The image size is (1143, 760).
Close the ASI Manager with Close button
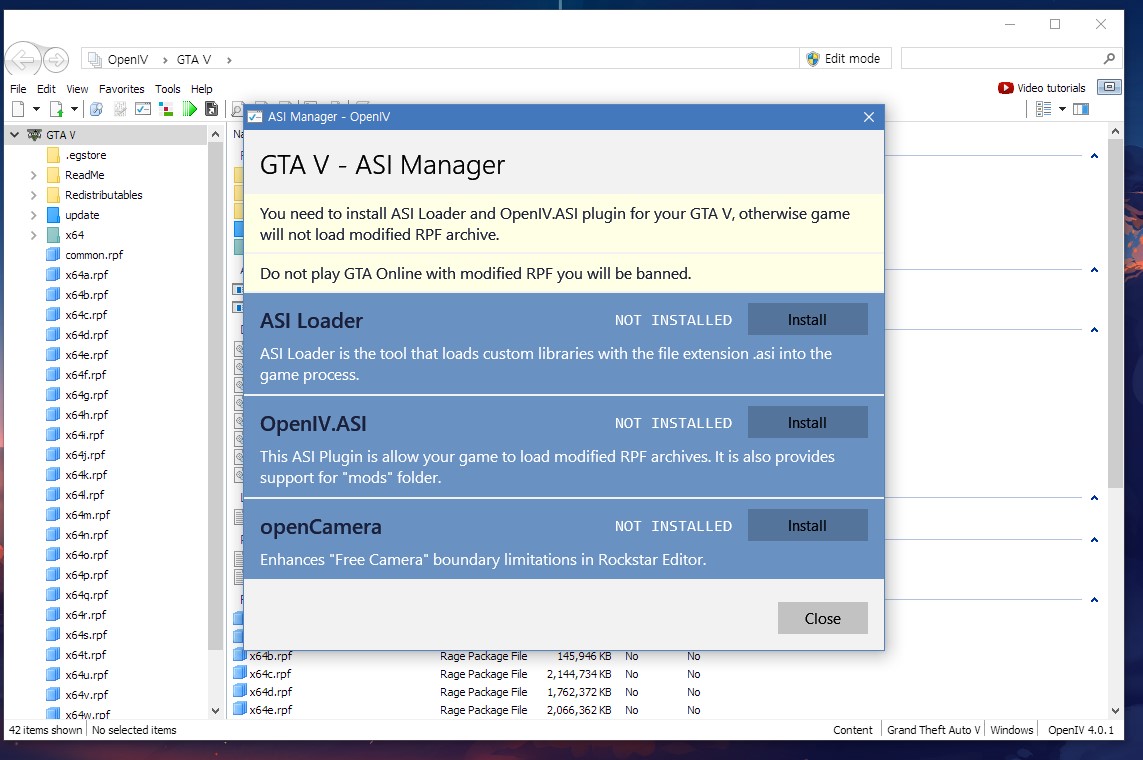tap(822, 618)
